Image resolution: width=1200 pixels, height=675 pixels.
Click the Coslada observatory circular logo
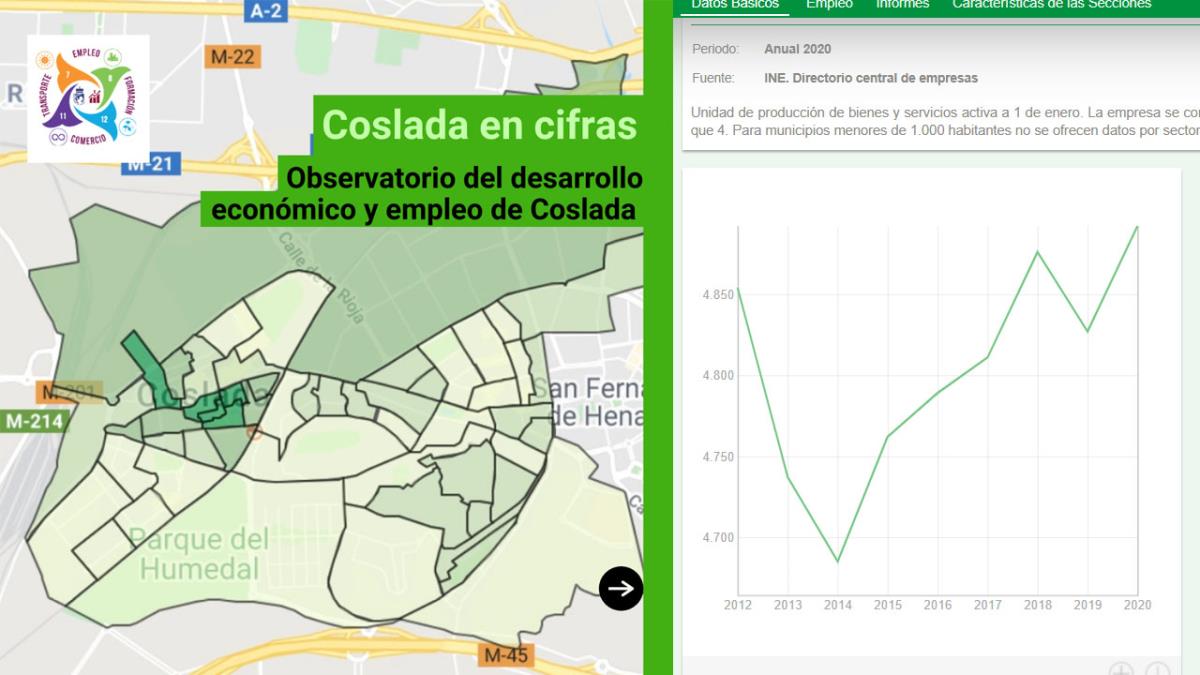pyautogui.click(x=86, y=95)
